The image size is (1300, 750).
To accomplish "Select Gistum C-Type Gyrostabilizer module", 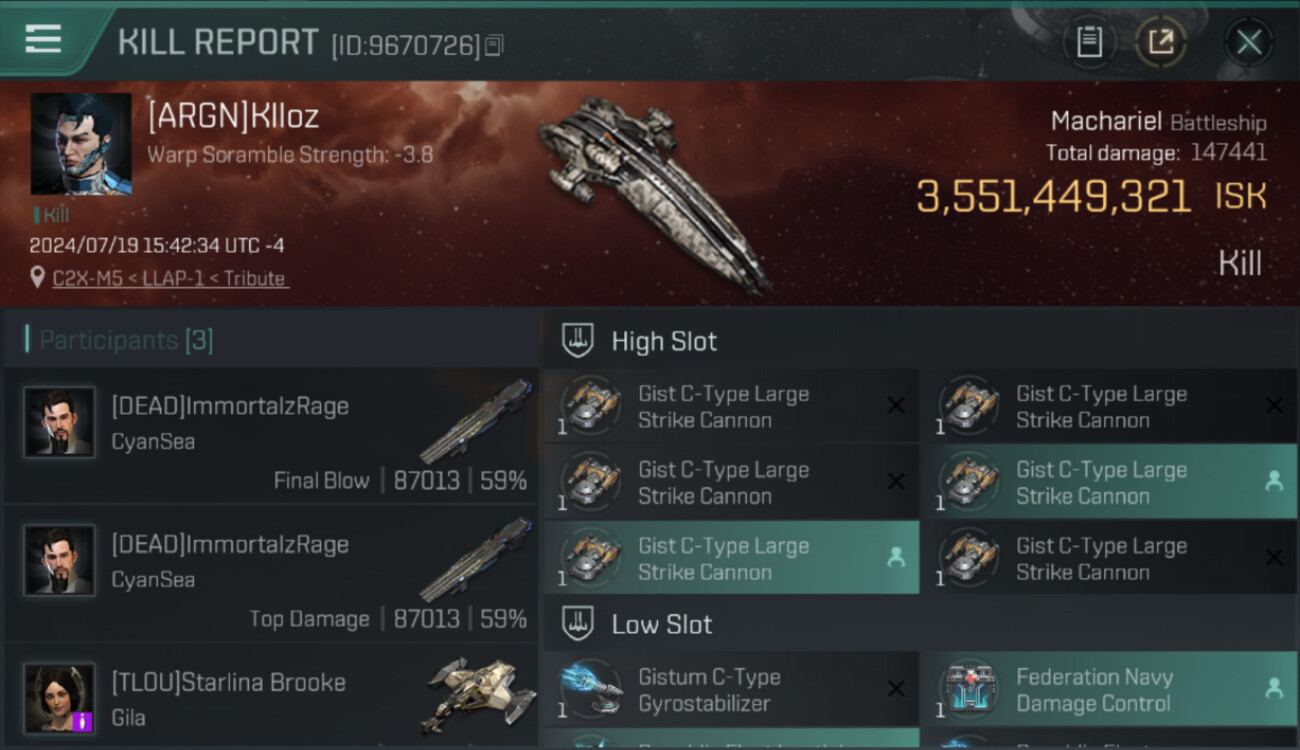I will (x=731, y=690).
